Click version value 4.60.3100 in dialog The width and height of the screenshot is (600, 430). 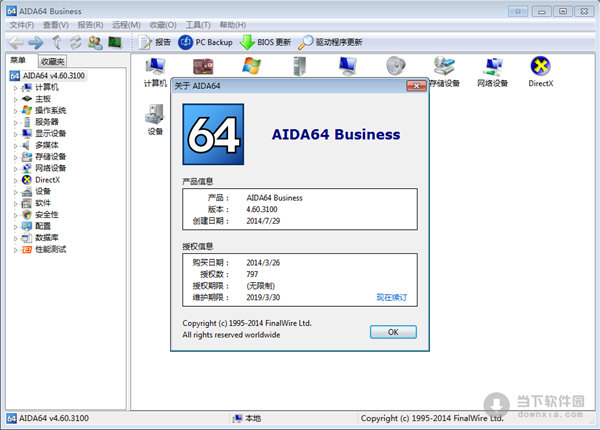click(262, 209)
